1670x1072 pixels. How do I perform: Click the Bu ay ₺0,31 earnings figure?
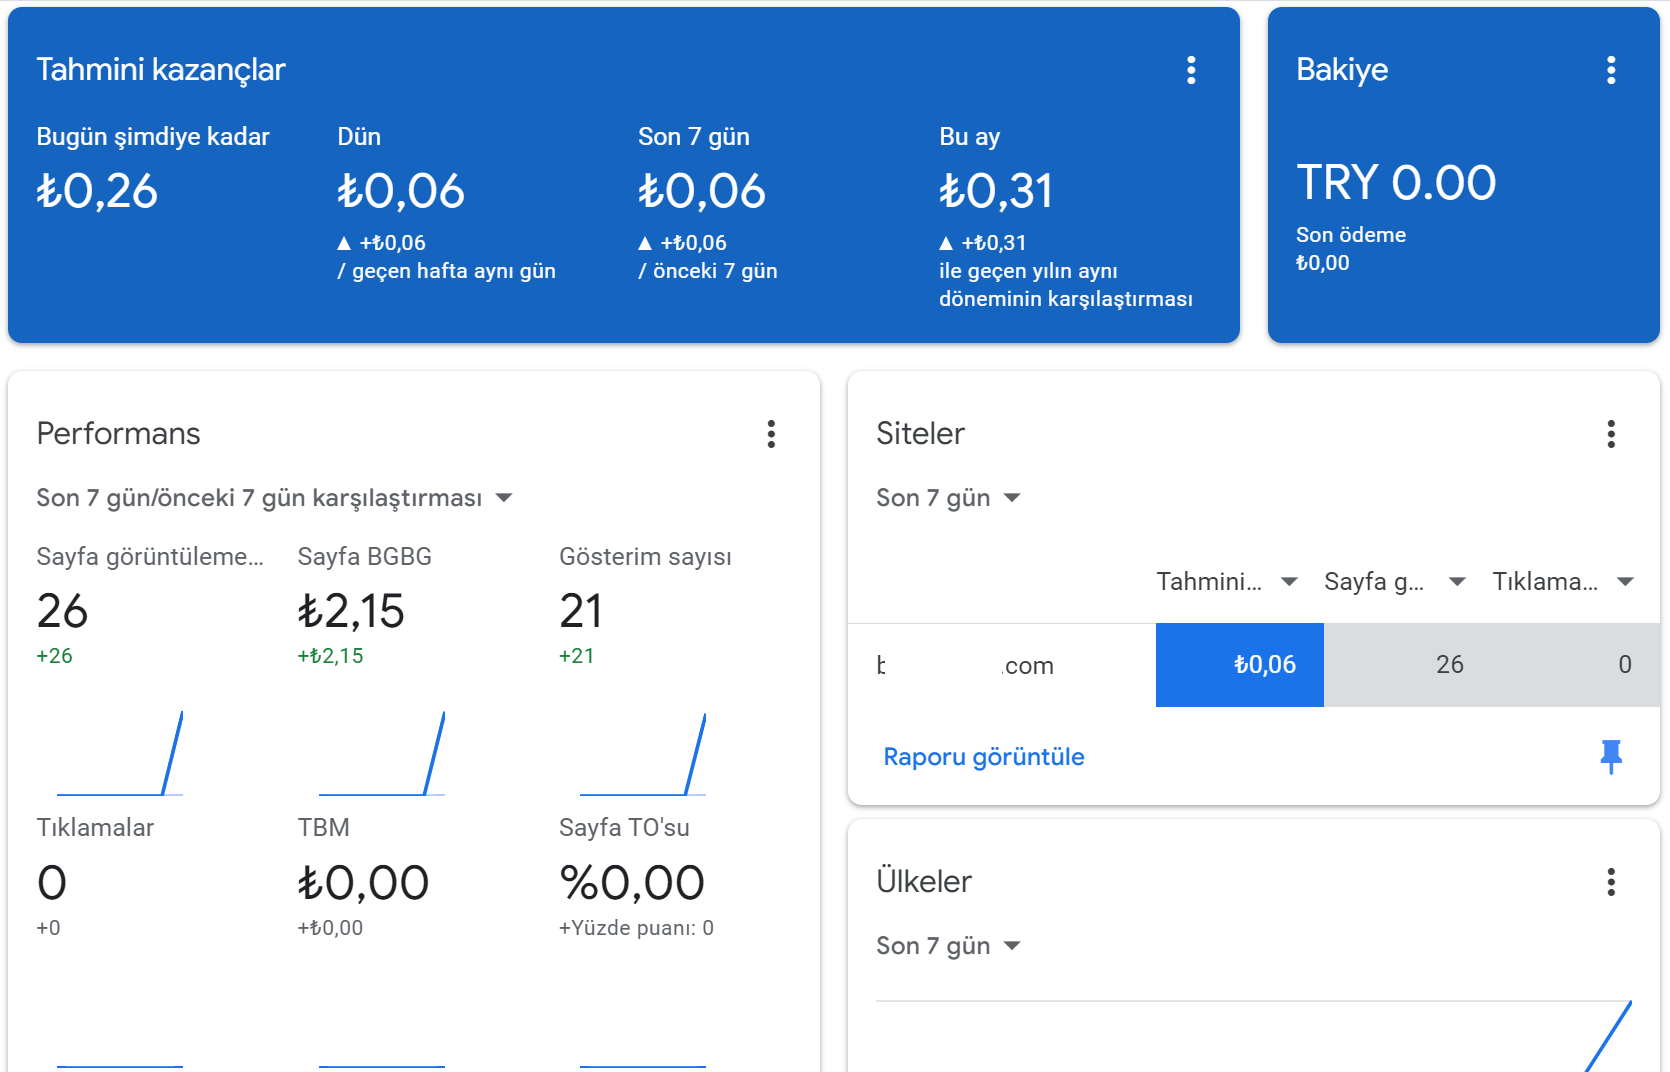[x=996, y=191]
